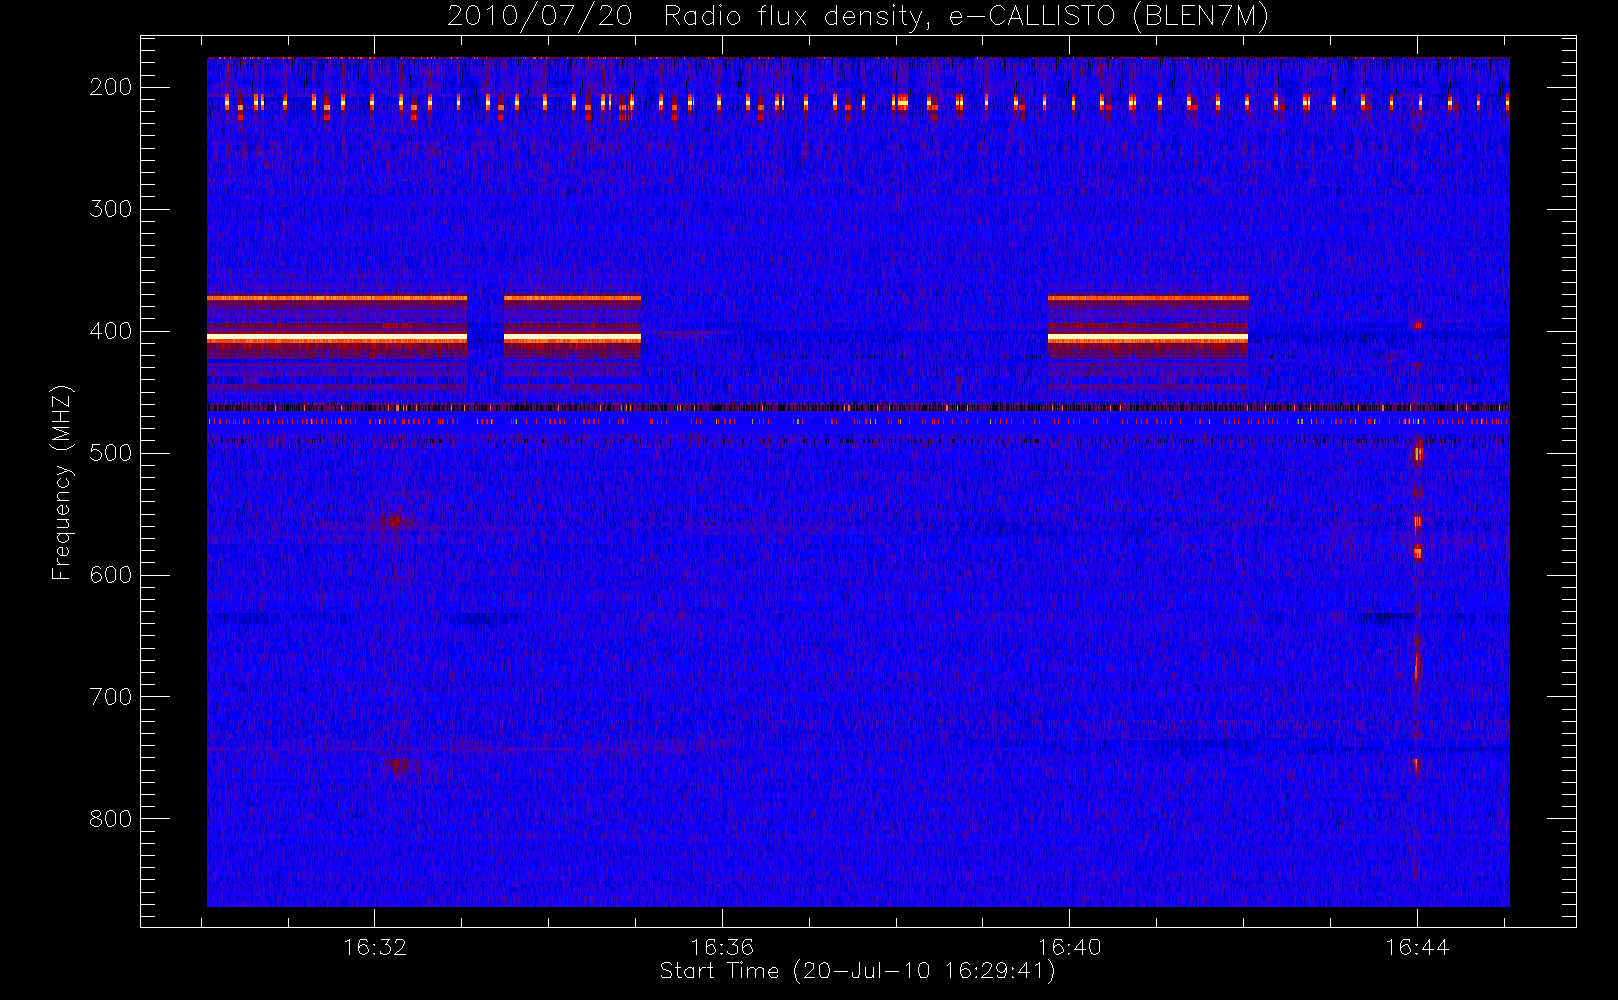1618x1000 pixels.
Task: Click the 800 frequency tick label
Action: click(x=111, y=819)
